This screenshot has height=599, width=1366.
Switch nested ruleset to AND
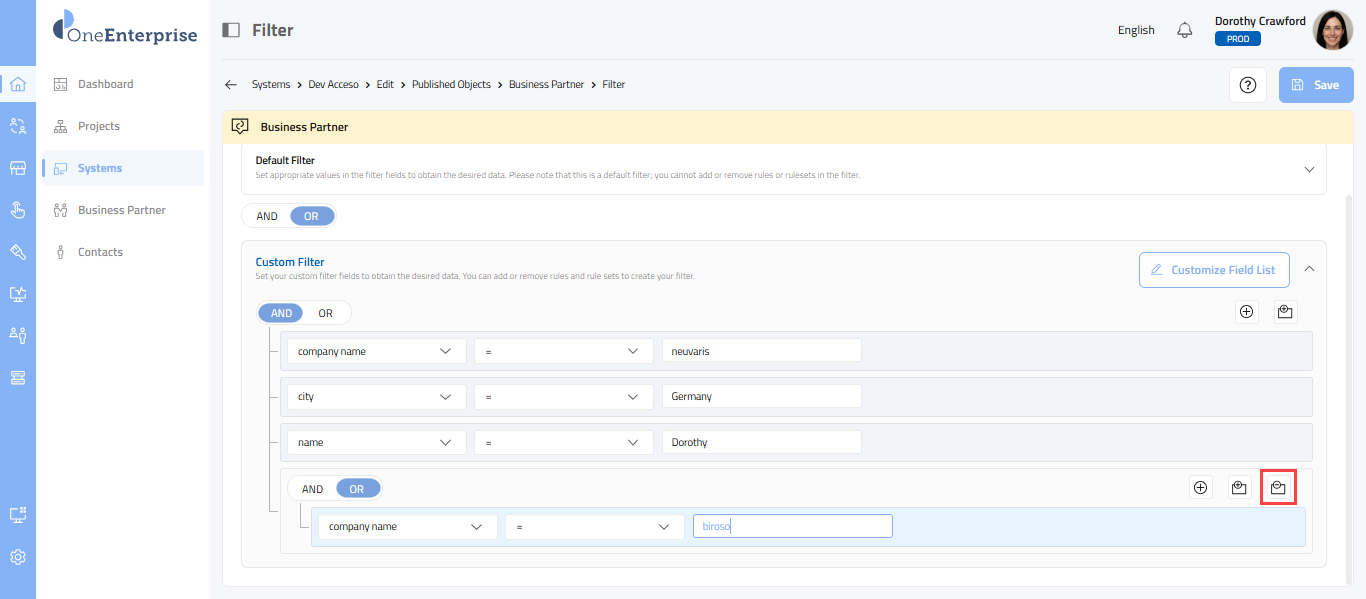click(x=313, y=489)
